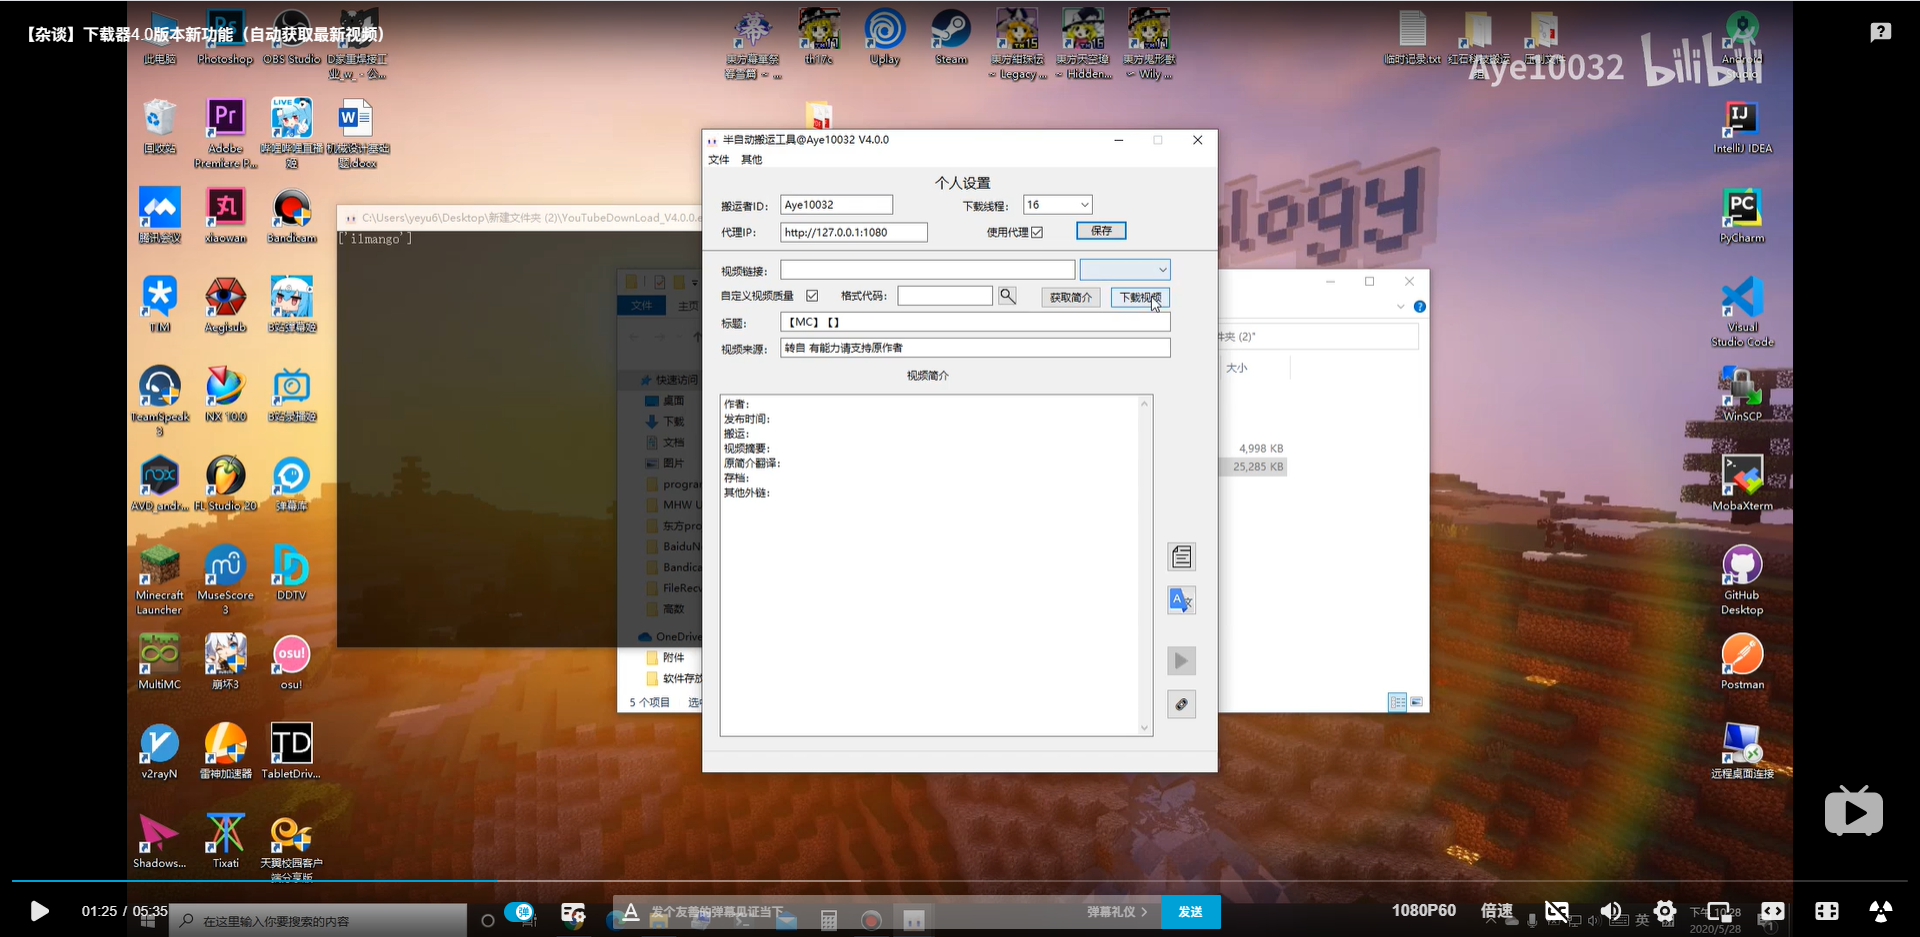Open the PyCharm desktop icon
Image resolution: width=1920 pixels, height=937 pixels.
tap(1742, 216)
